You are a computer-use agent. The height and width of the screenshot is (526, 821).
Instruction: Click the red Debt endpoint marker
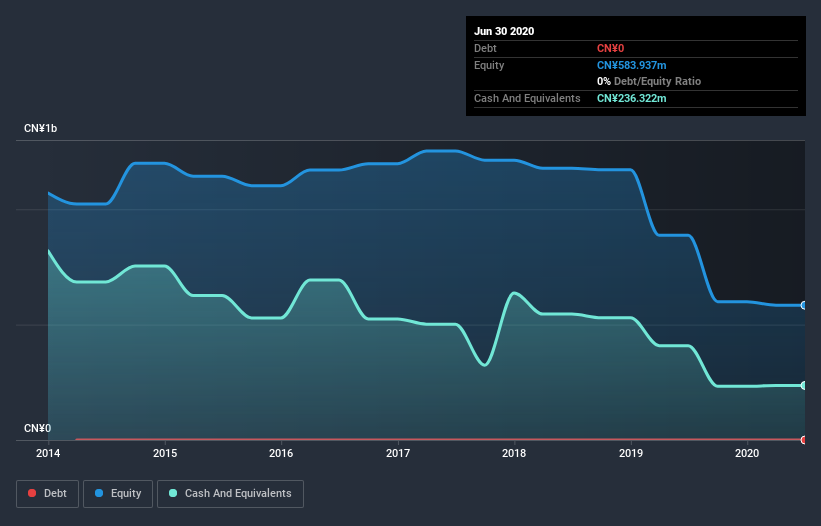click(x=804, y=440)
